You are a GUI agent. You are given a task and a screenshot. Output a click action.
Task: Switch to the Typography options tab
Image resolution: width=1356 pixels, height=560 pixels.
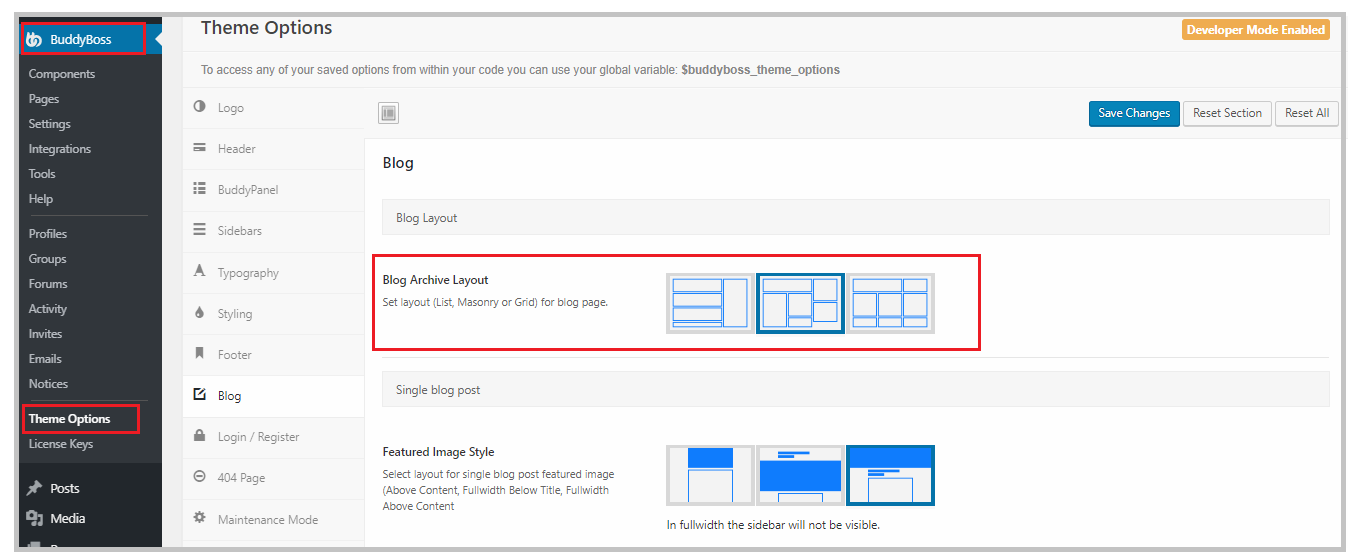(x=273, y=273)
